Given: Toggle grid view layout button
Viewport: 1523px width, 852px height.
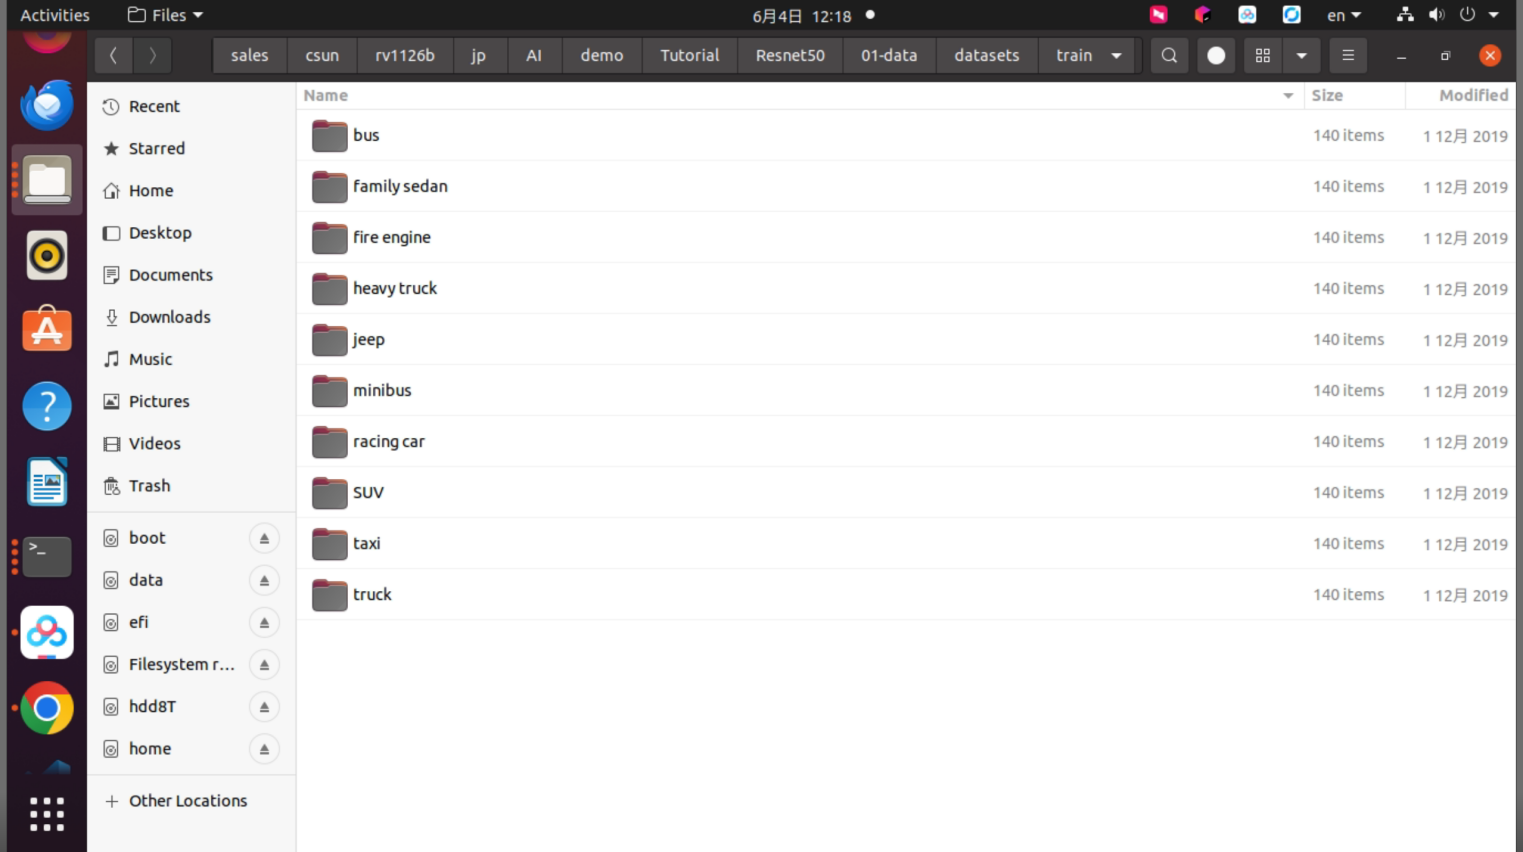Looking at the screenshot, I should (x=1263, y=56).
